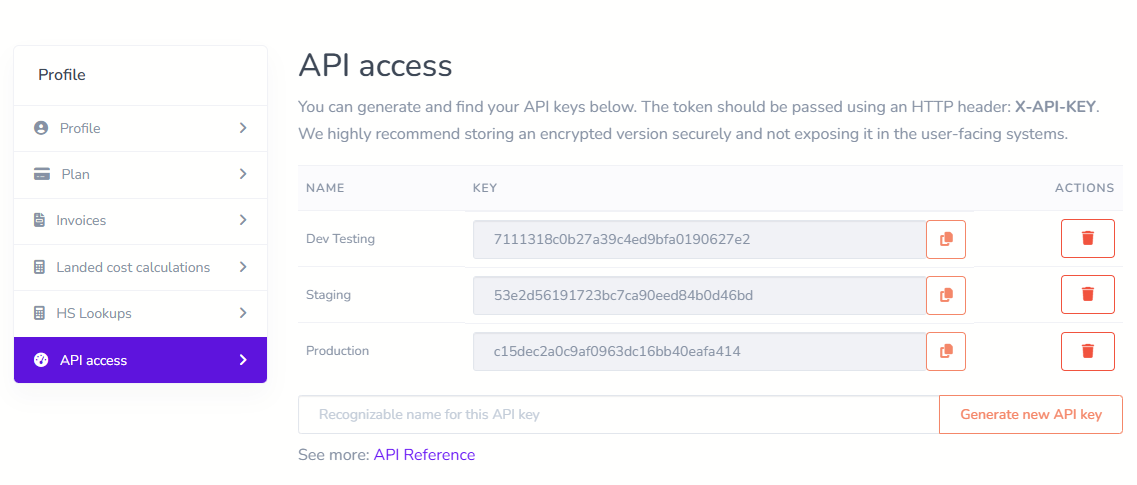The image size is (1137, 485).
Task: Copy the Staging API key
Action: tap(946, 295)
